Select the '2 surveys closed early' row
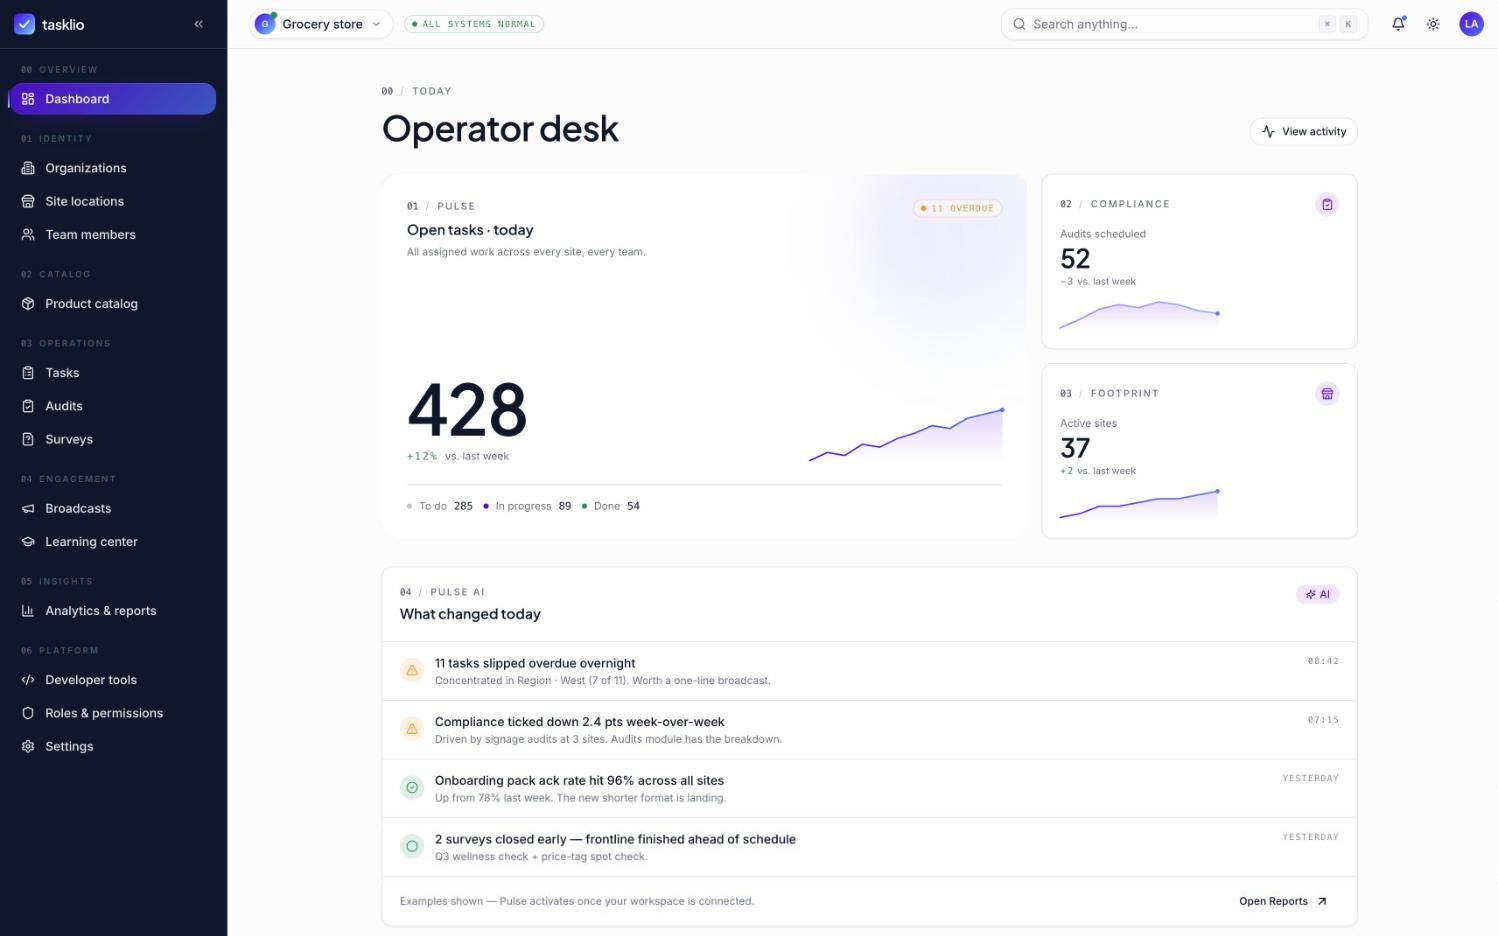1498x936 pixels. (x=869, y=847)
